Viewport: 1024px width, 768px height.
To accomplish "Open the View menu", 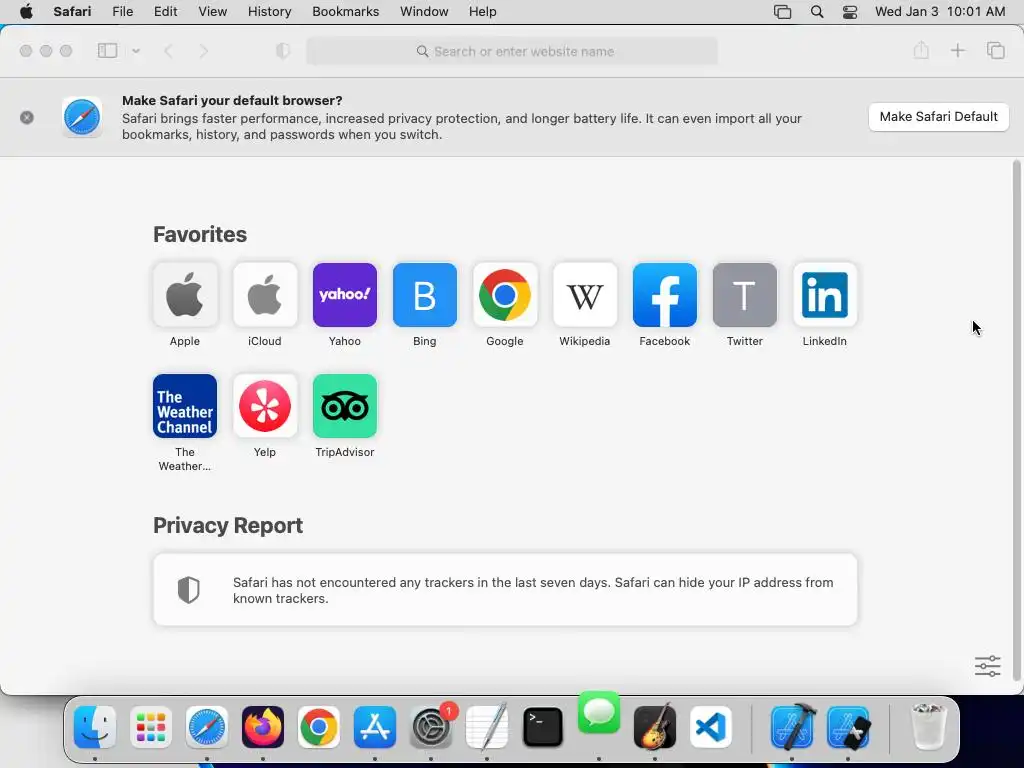I will point(212,12).
